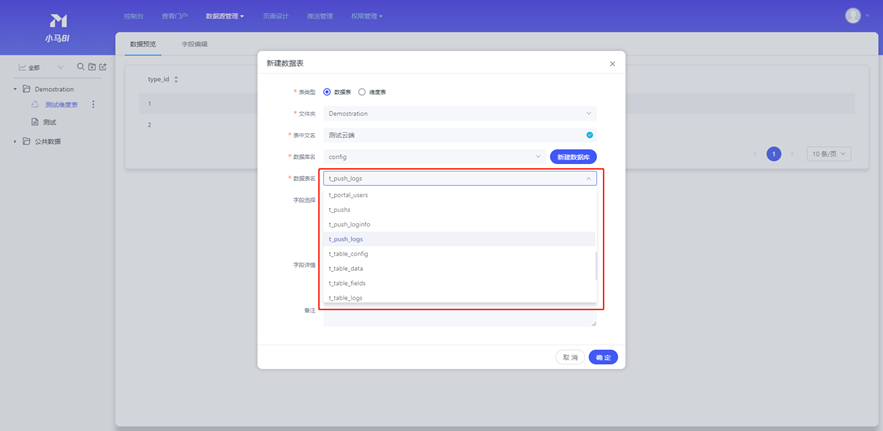Select the 维度表 radio button
883x431 pixels.
click(x=362, y=92)
